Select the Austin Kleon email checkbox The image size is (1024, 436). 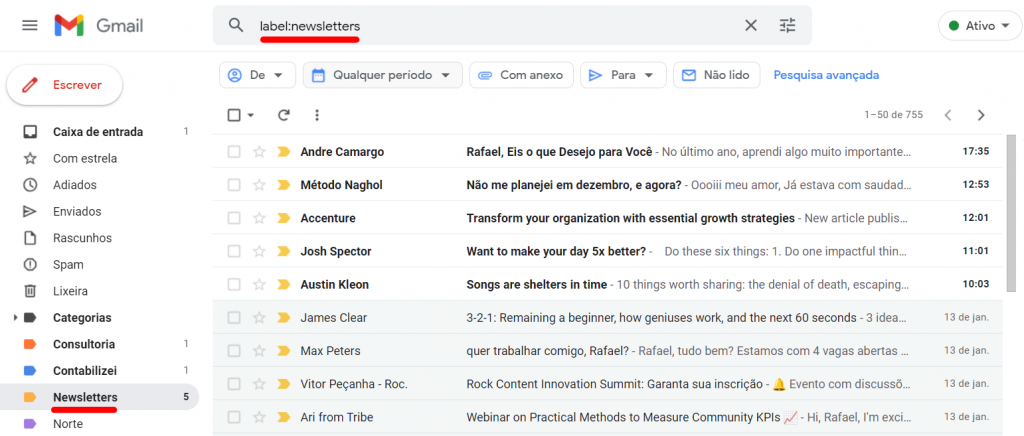(x=234, y=284)
